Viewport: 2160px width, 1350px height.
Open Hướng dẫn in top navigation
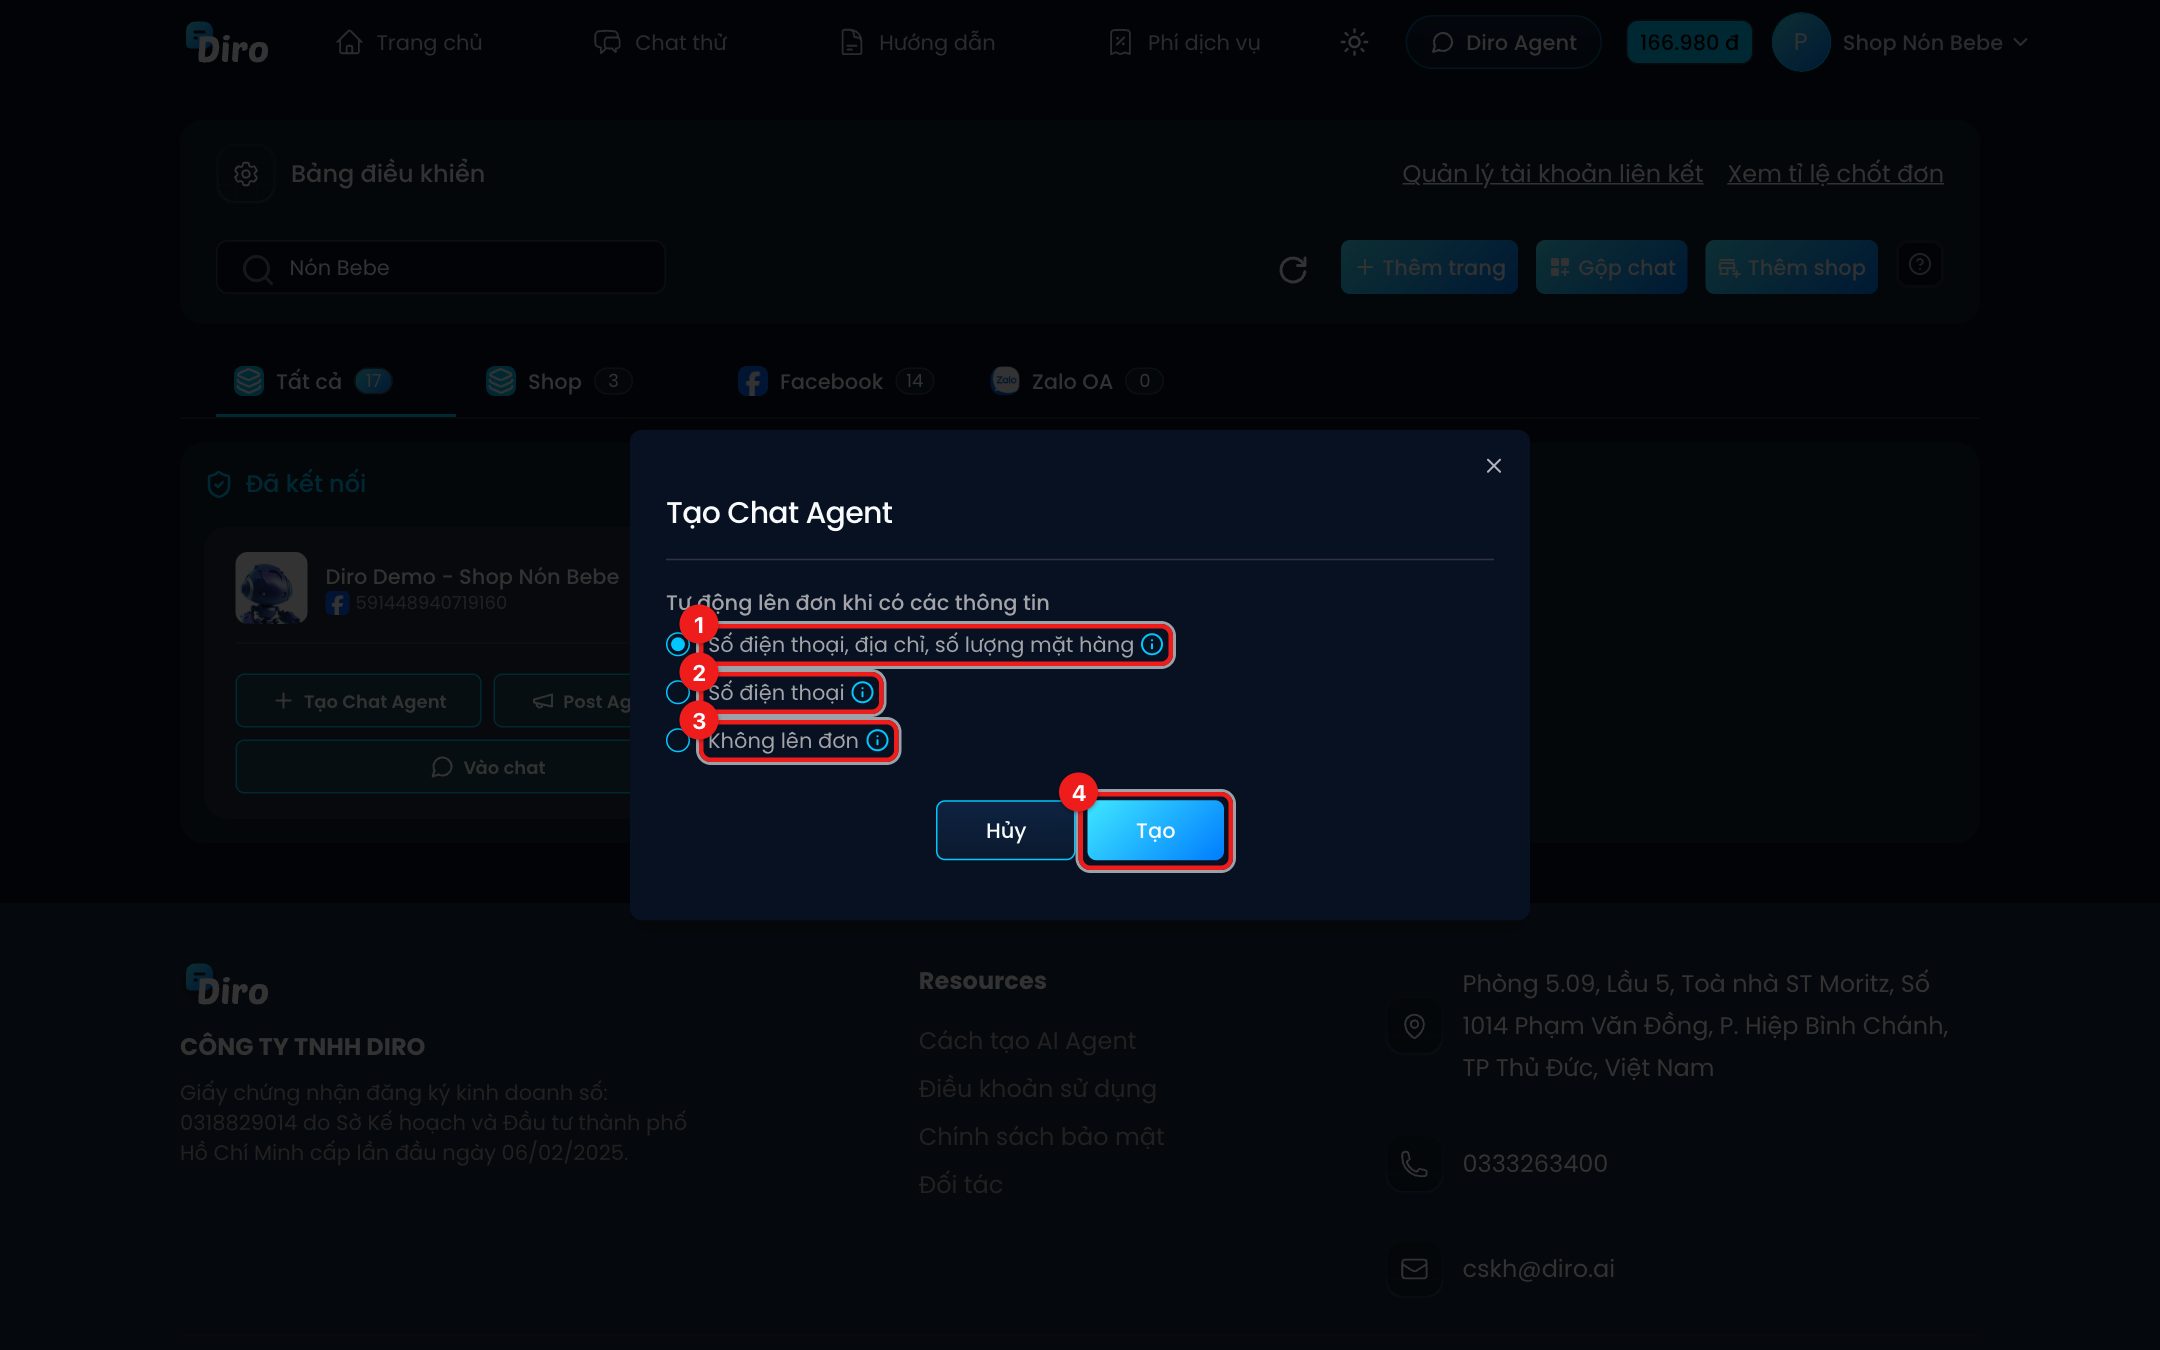917,43
